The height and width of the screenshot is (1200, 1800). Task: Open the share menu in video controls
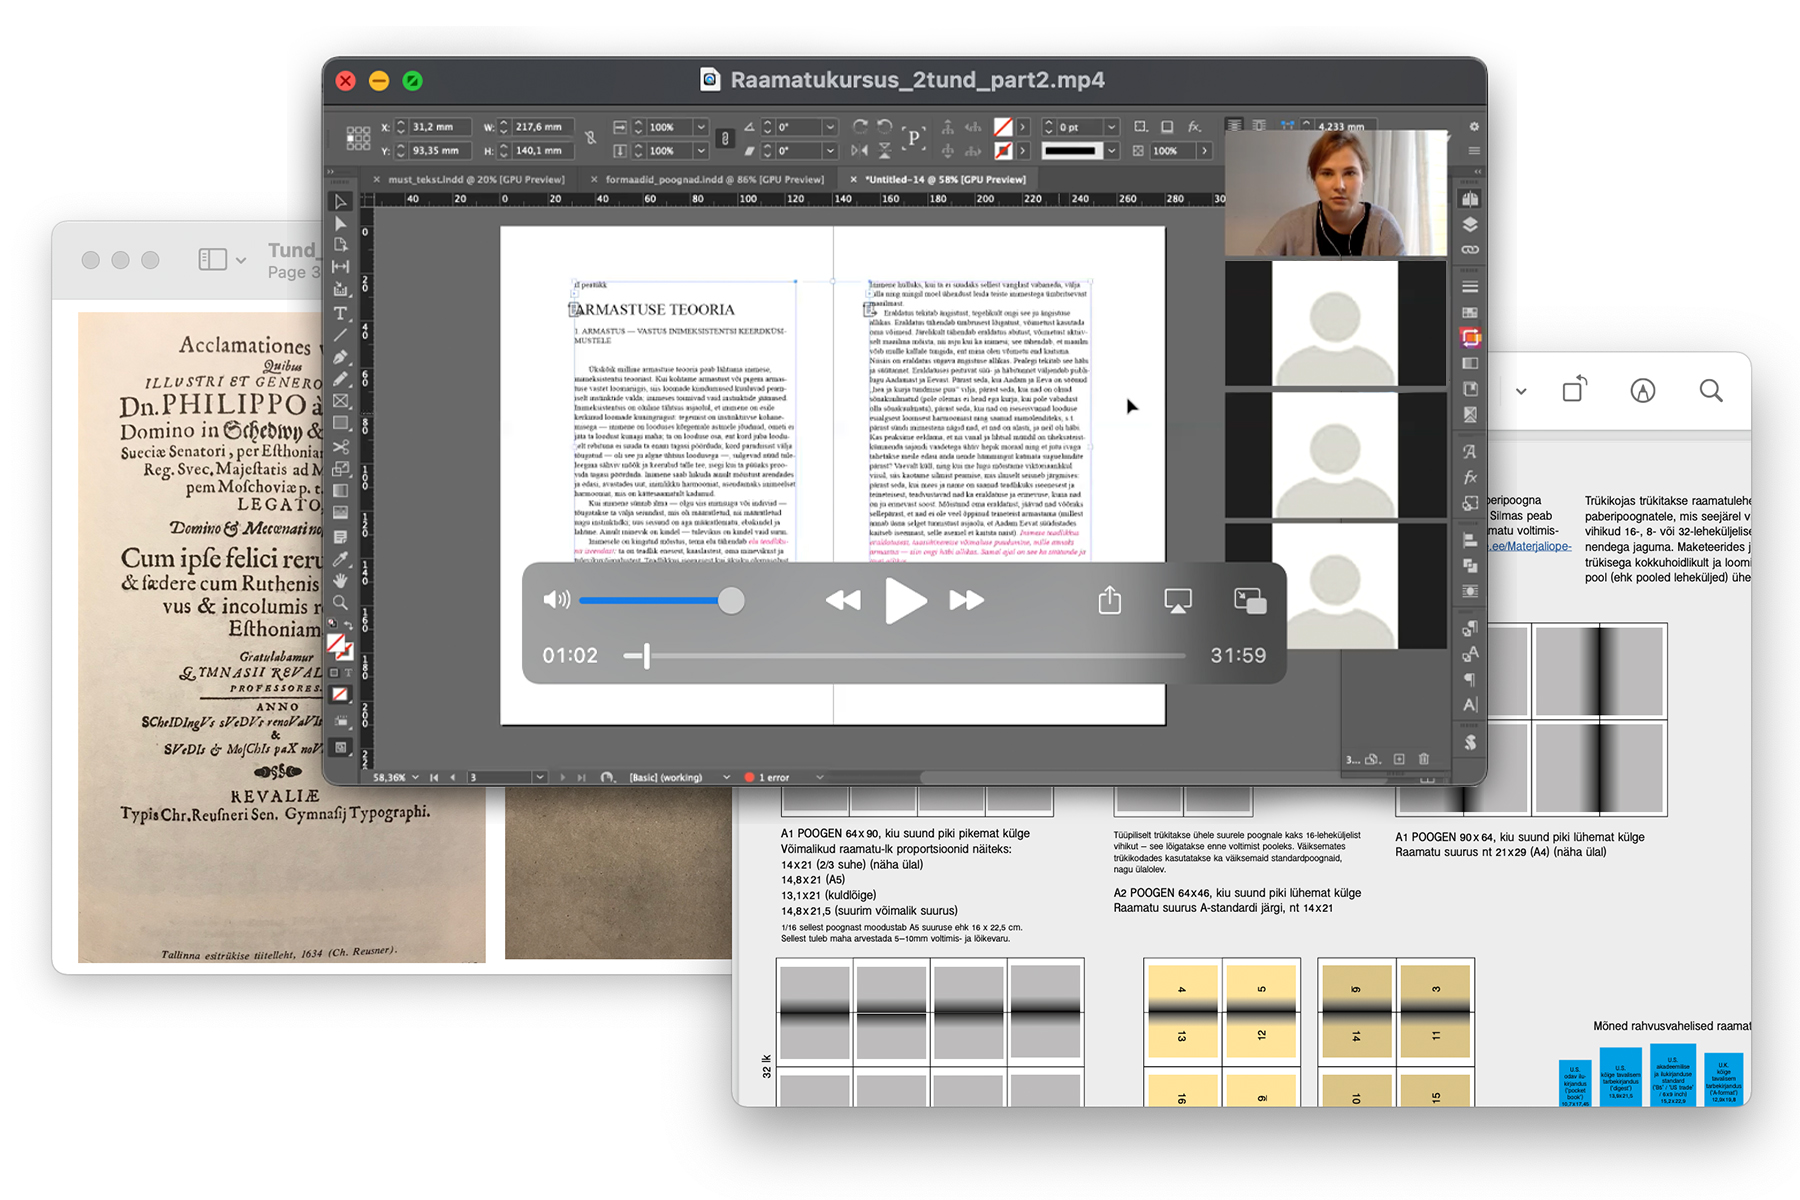[x=1110, y=600]
